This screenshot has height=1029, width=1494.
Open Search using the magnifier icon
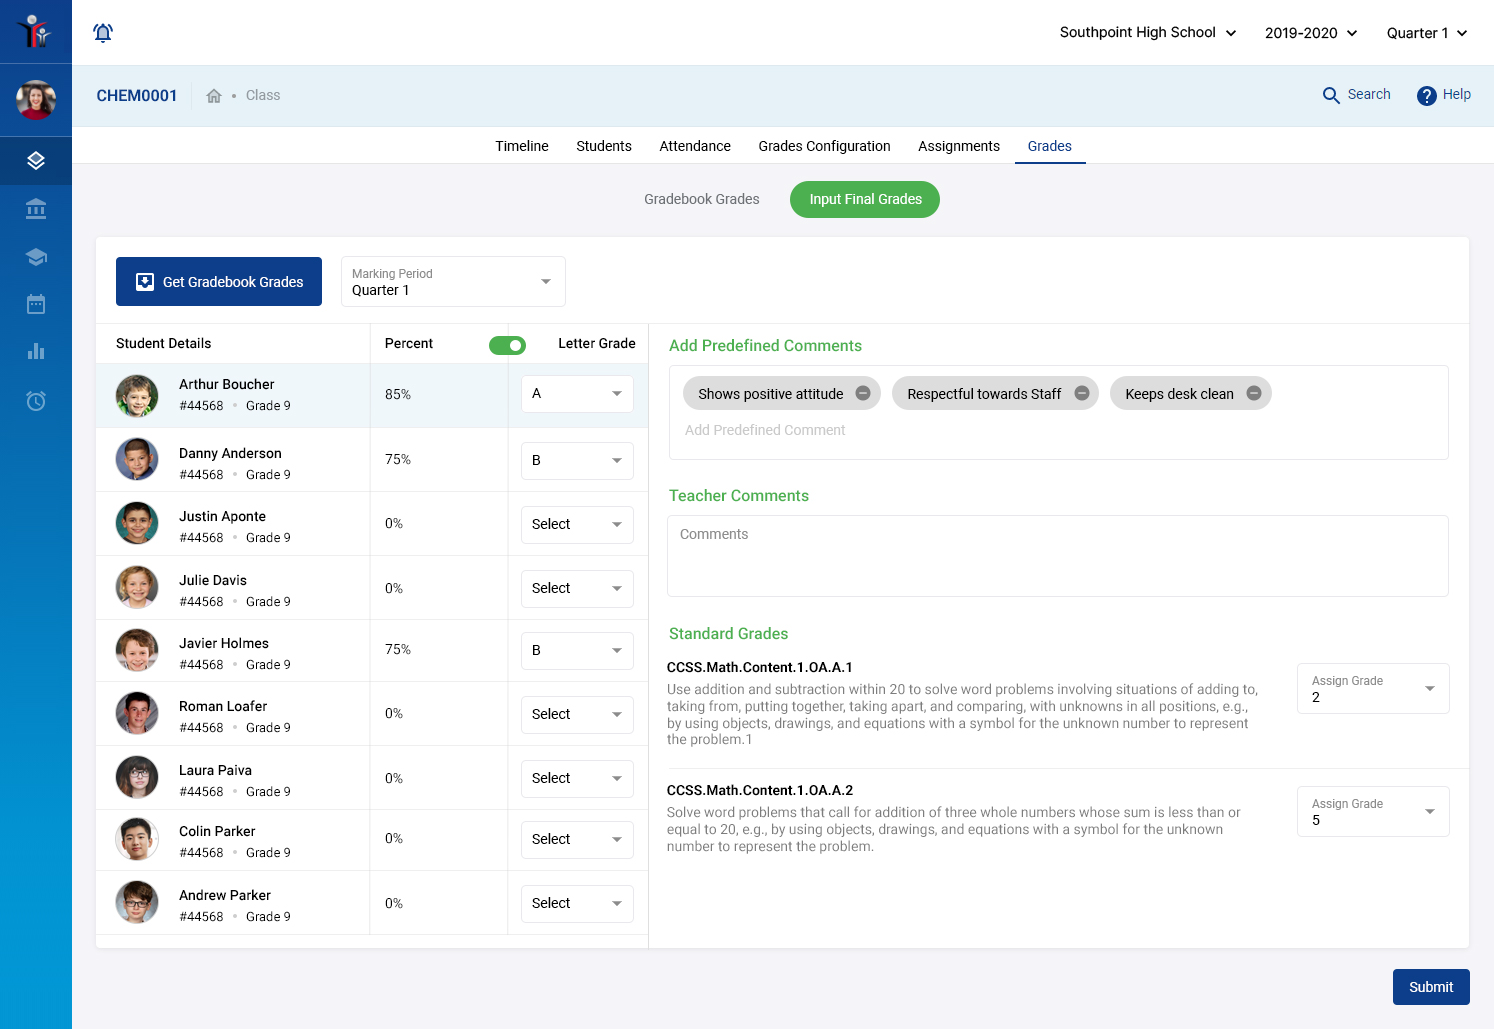(1331, 95)
